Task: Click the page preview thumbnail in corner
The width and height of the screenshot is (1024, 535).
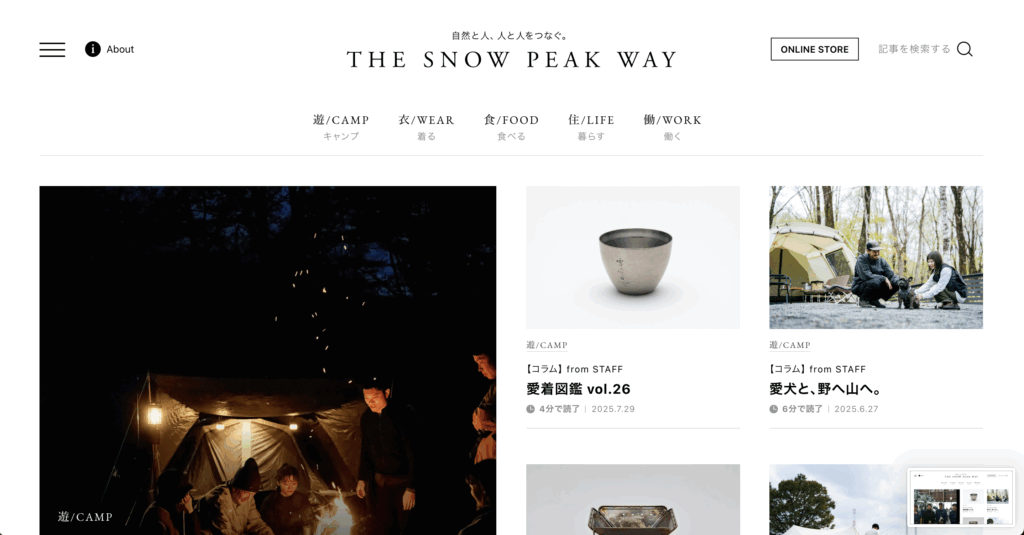Action: [x=961, y=498]
